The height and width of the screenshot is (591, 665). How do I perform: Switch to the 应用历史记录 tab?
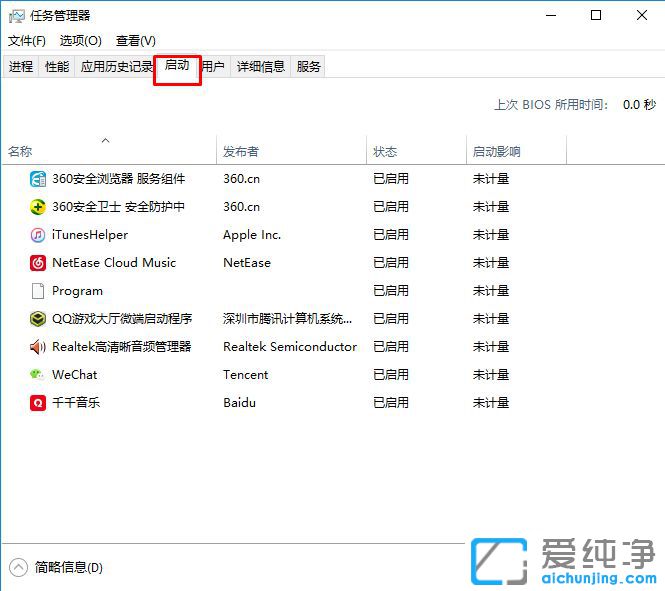point(114,67)
